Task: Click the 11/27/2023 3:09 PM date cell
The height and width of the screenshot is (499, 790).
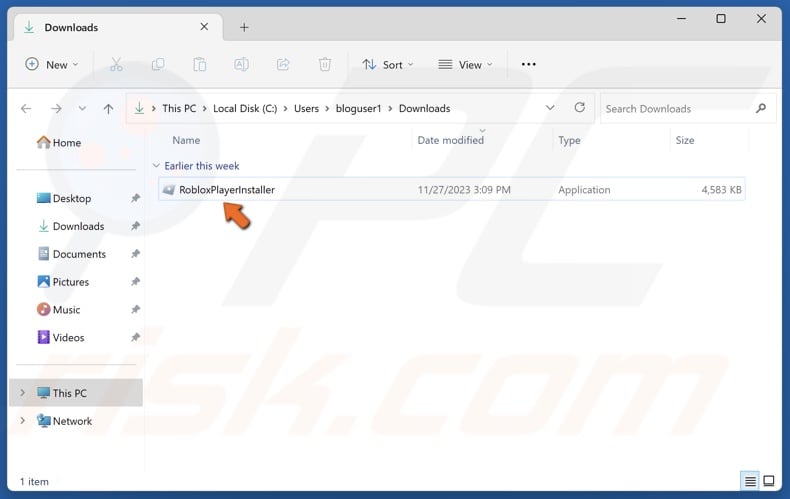Action: (x=464, y=190)
